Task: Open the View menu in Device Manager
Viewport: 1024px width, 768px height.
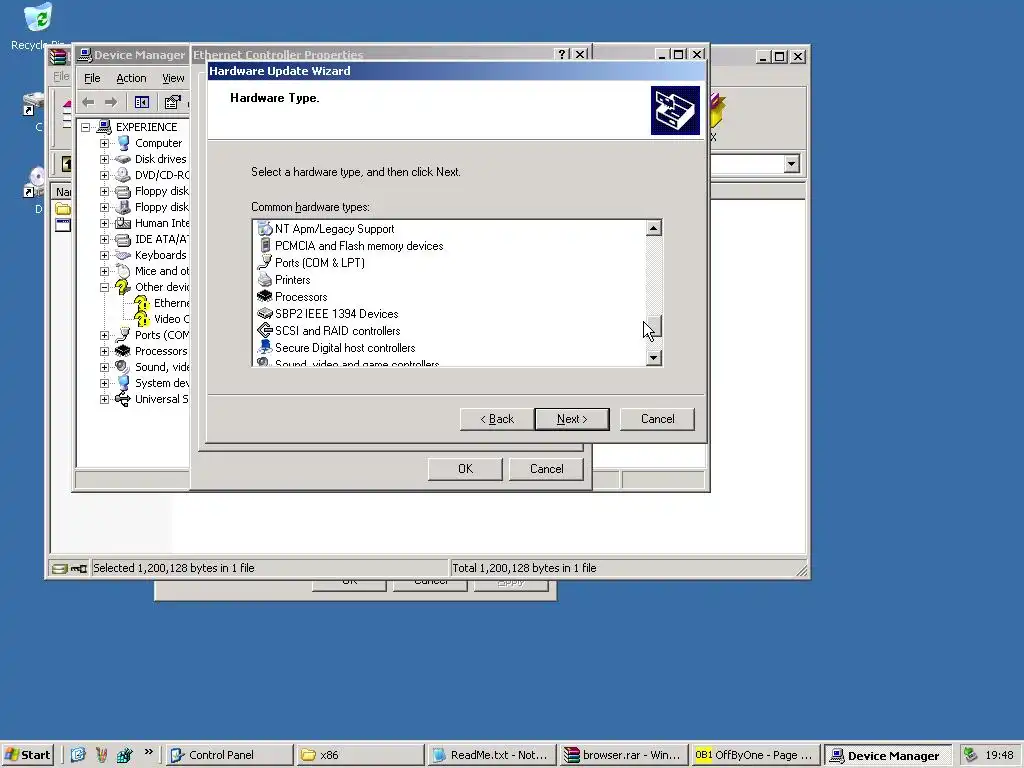Action: 173,78
